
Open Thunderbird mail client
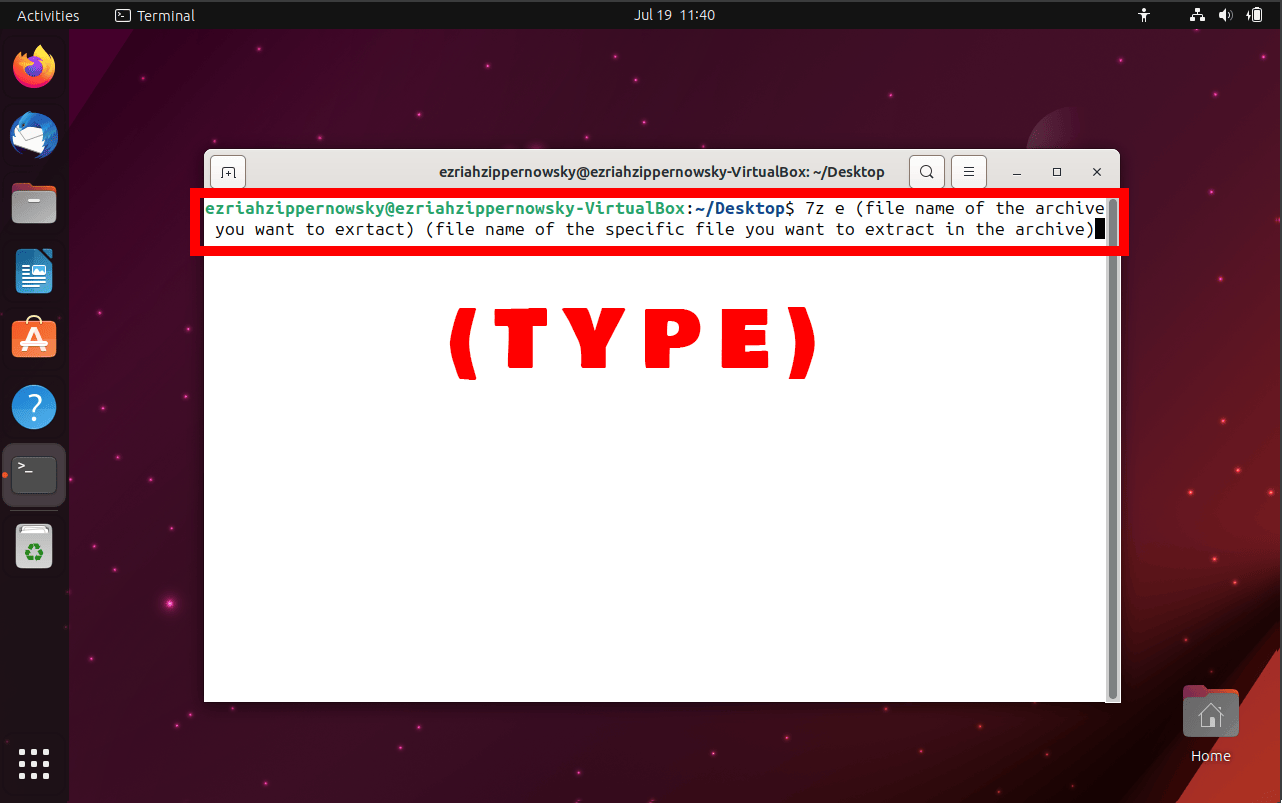tap(34, 135)
